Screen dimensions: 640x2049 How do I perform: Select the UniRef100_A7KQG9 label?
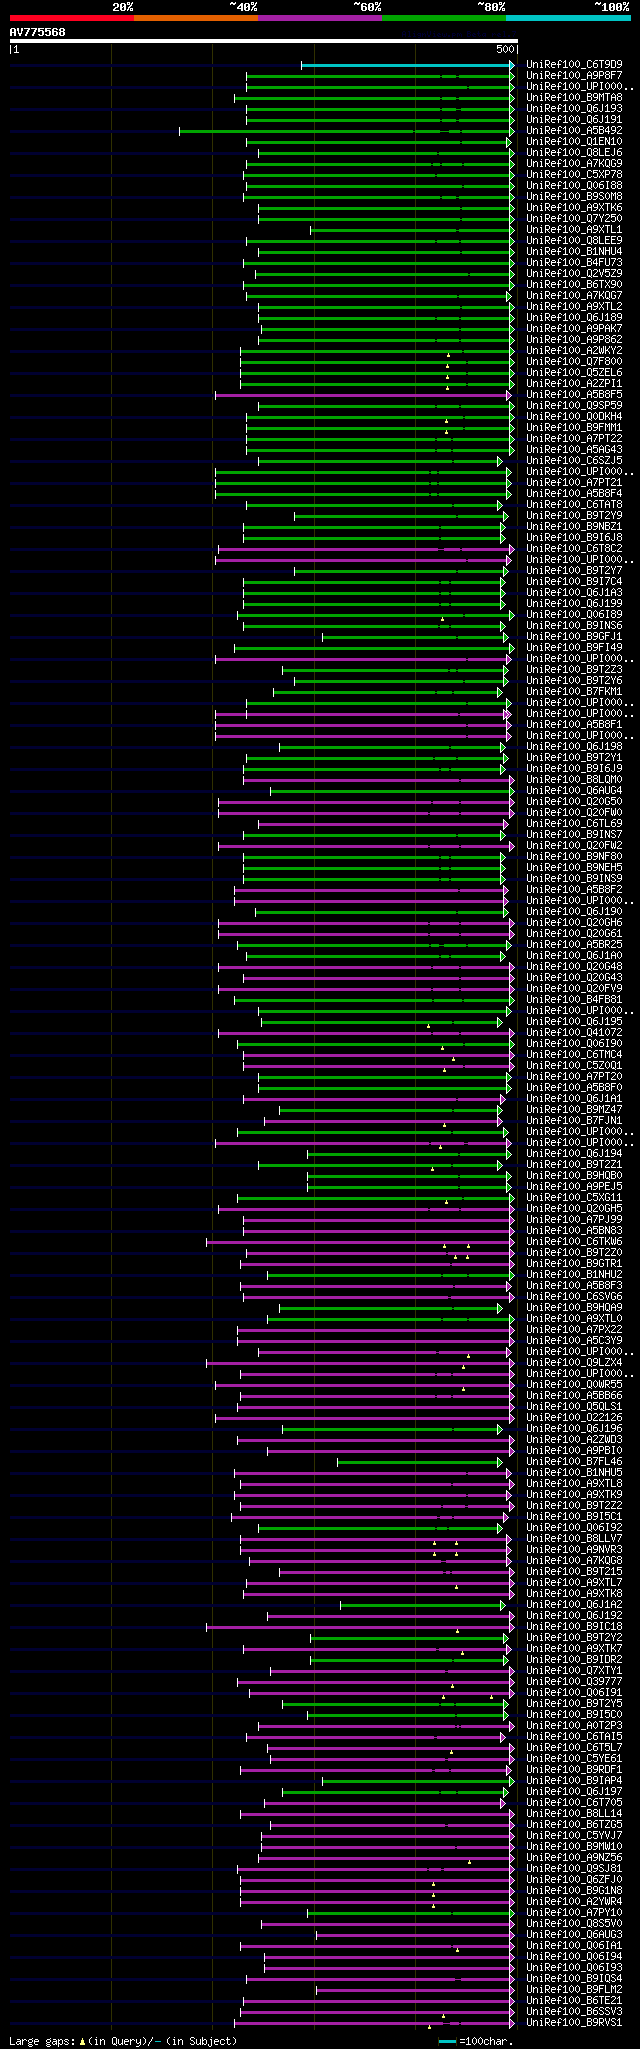click(574, 164)
